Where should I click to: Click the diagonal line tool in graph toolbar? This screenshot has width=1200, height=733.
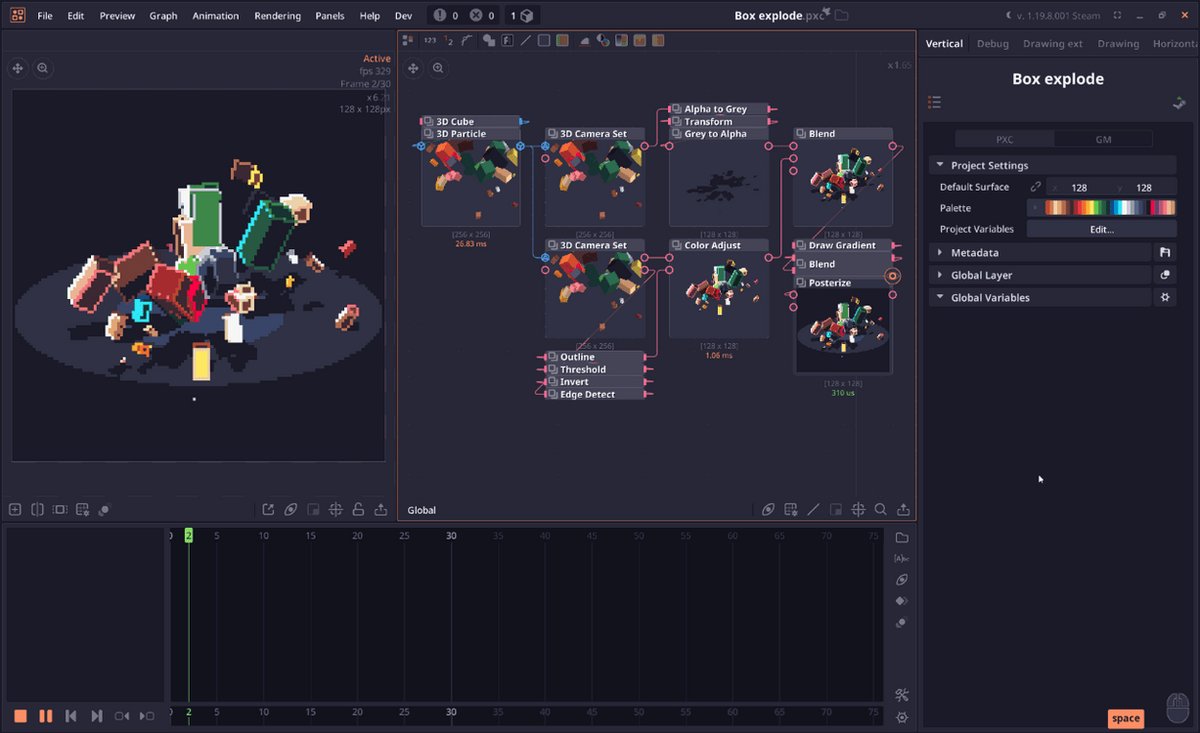coord(526,41)
